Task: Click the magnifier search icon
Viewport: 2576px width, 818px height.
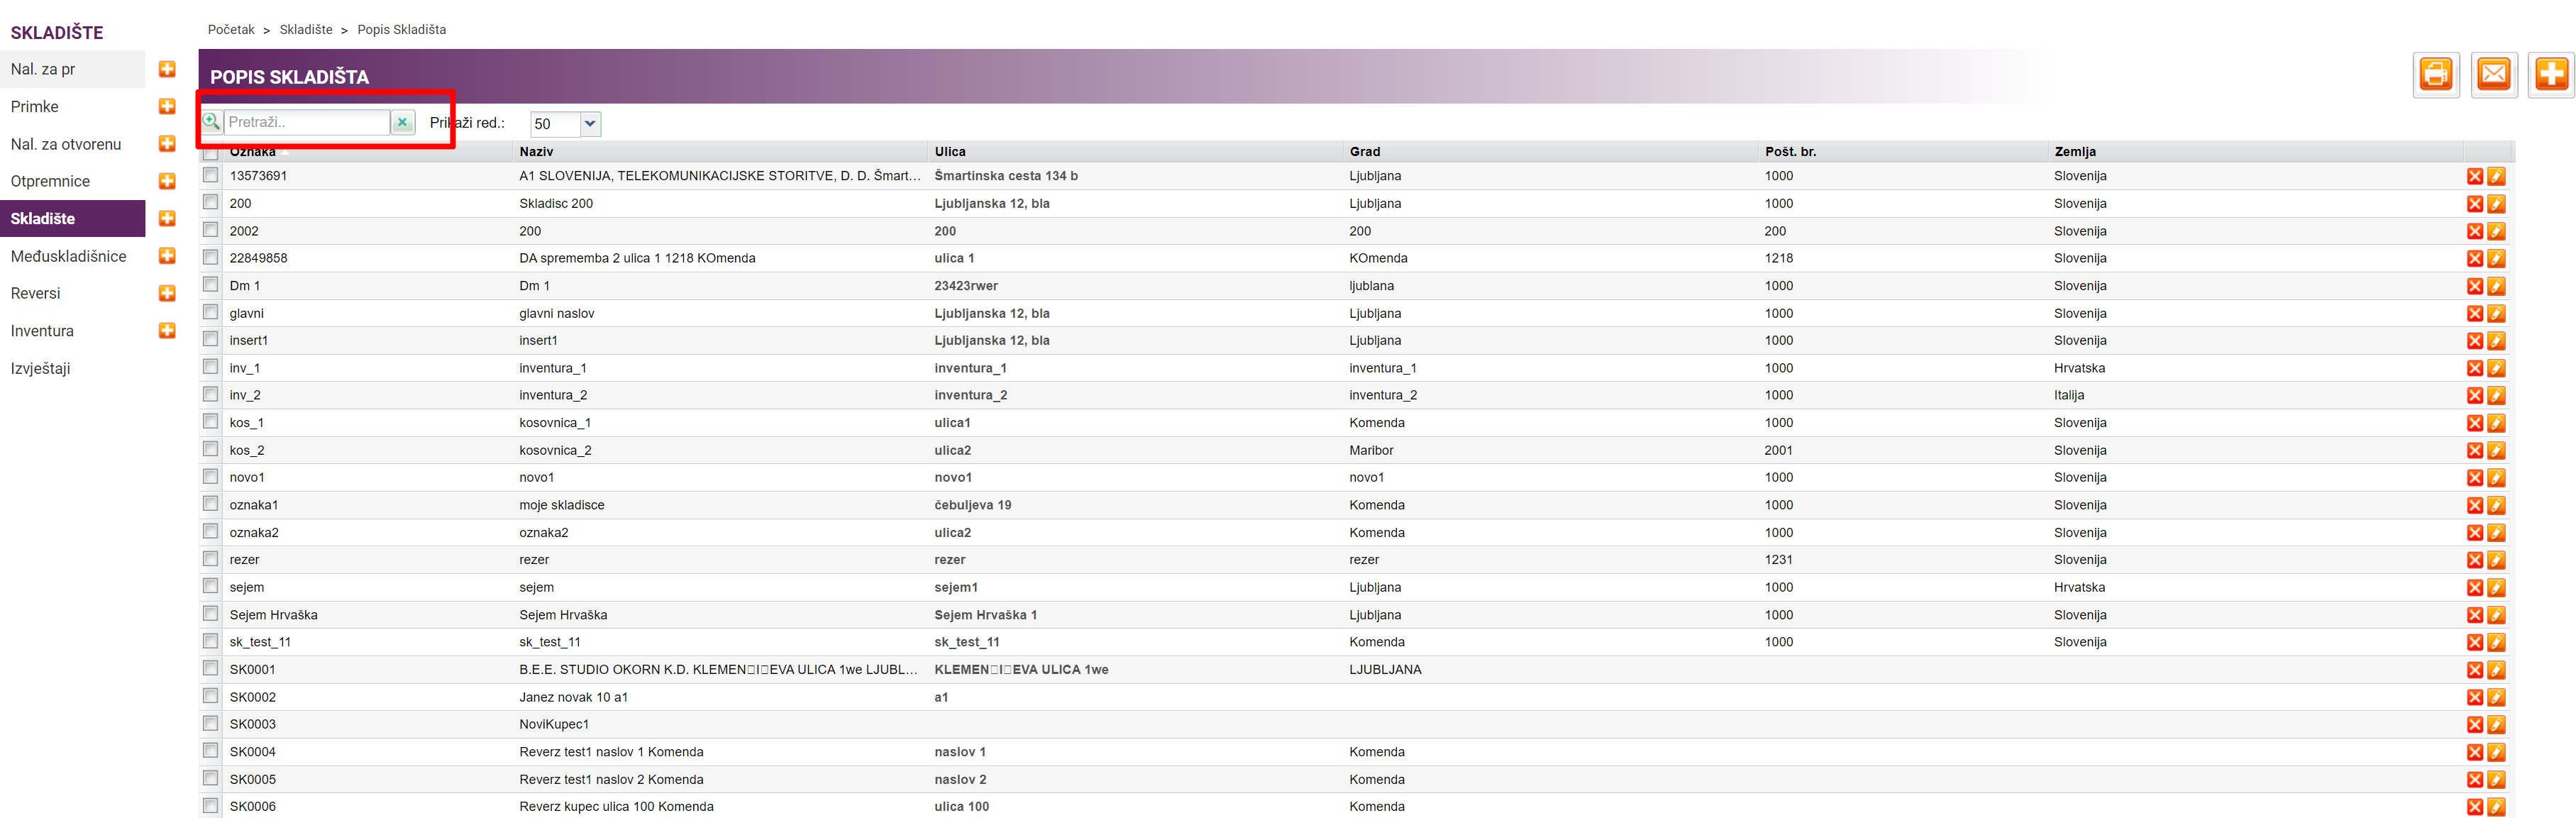Action: click(212, 122)
